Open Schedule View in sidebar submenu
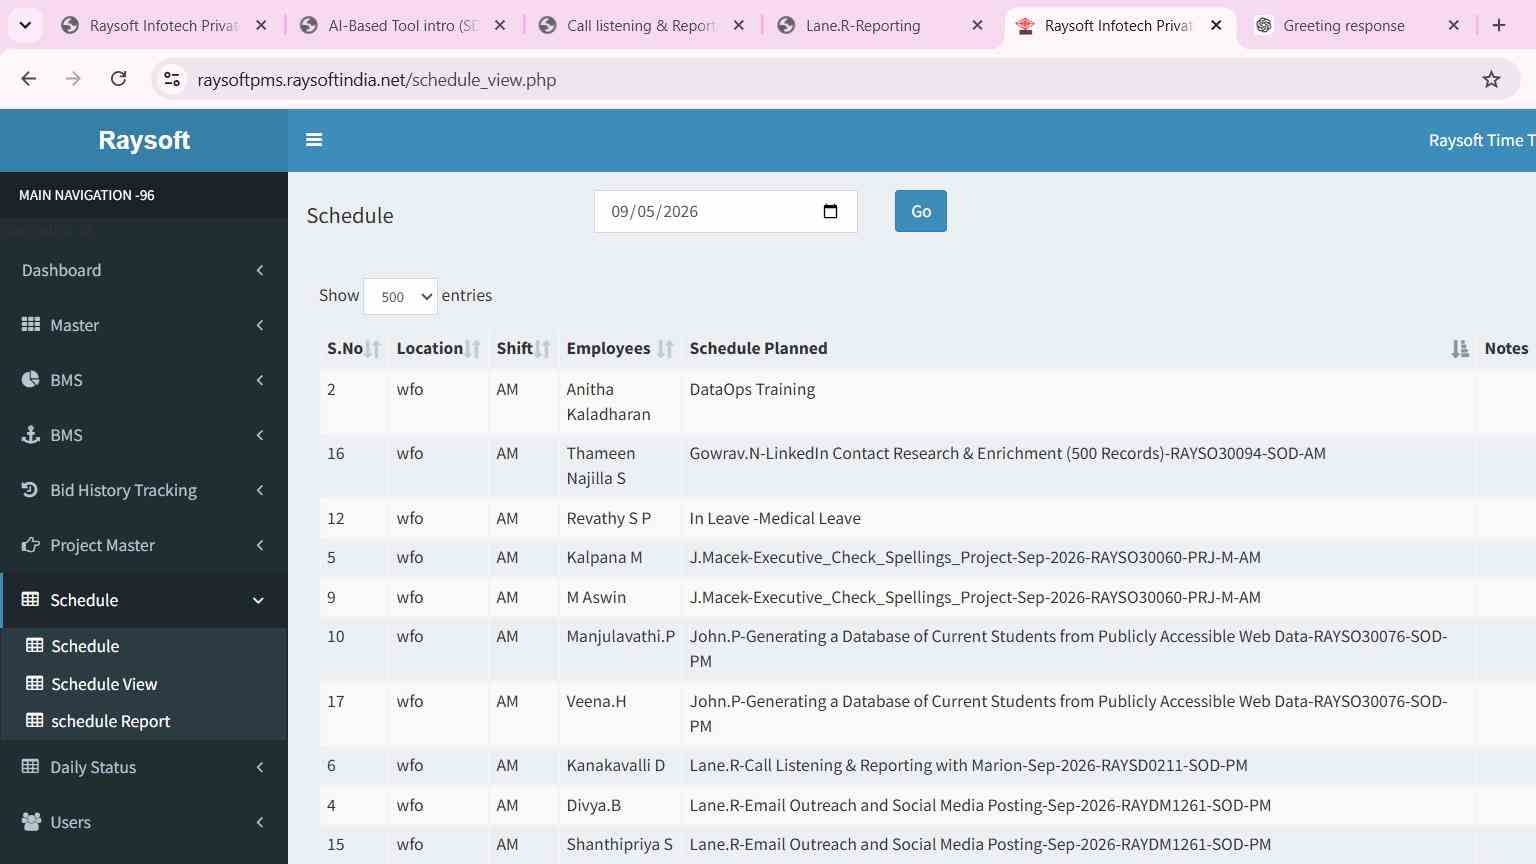The image size is (1536, 864). coord(104,684)
